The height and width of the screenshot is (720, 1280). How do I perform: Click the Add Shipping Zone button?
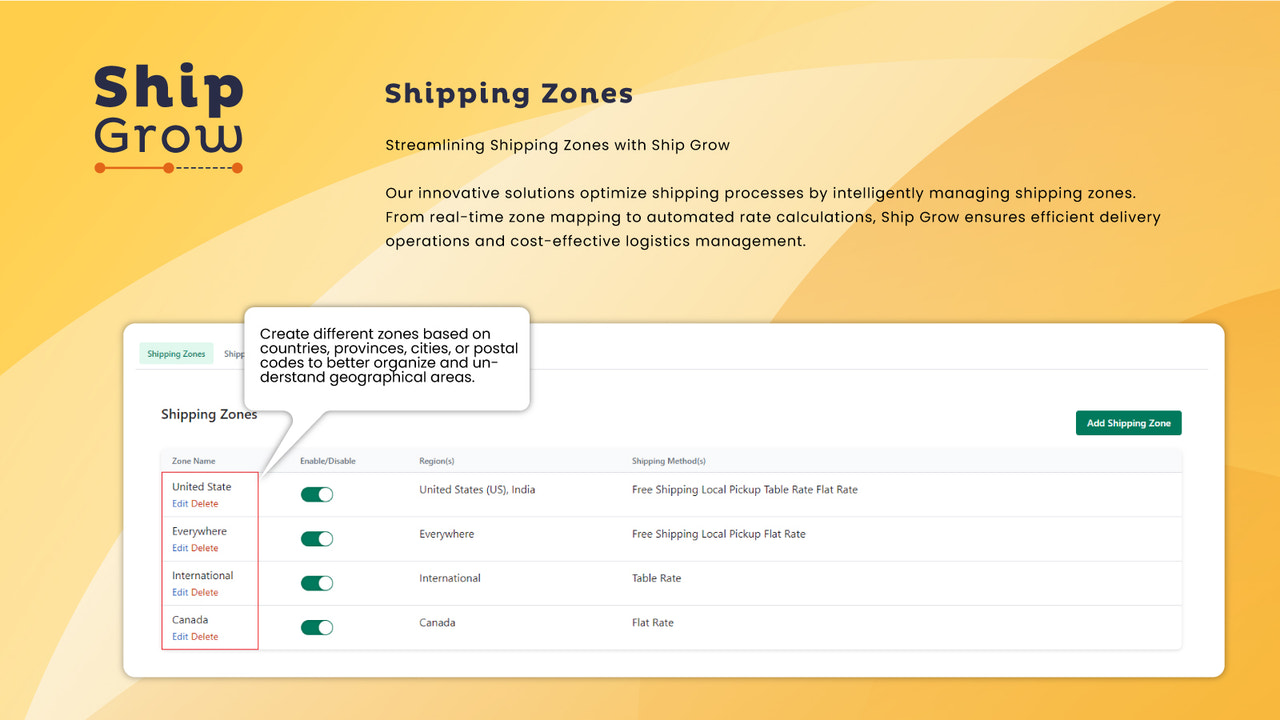[x=1128, y=422]
